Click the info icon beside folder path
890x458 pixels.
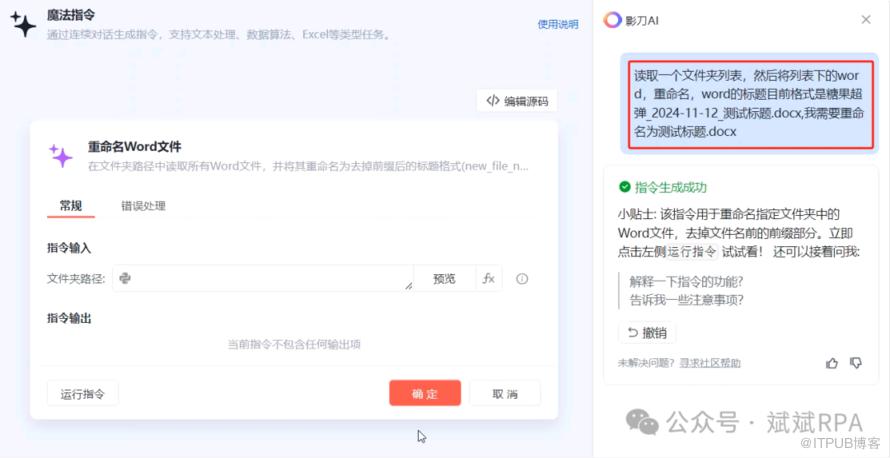tap(522, 279)
